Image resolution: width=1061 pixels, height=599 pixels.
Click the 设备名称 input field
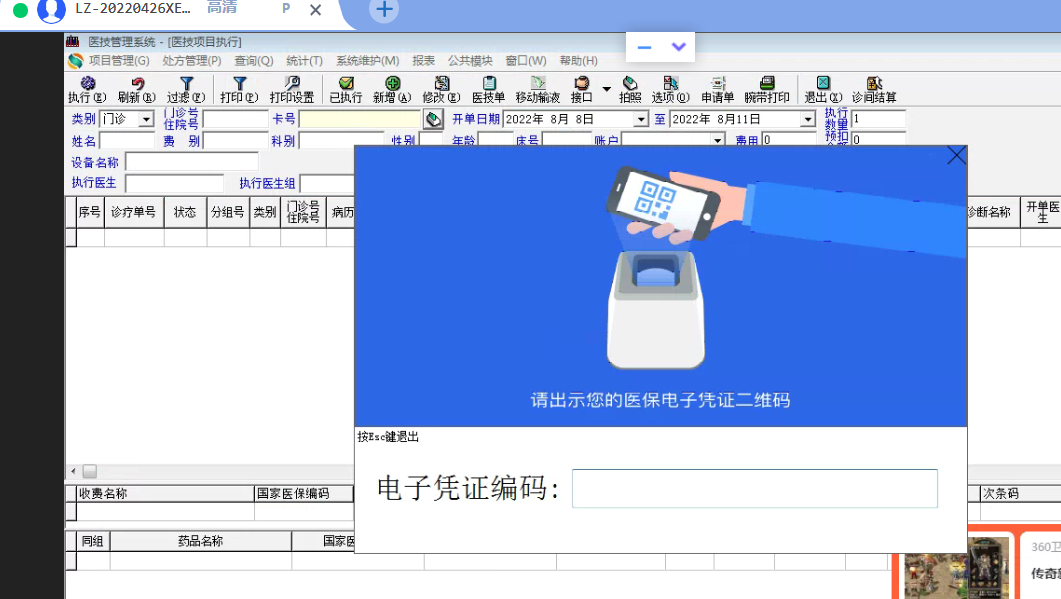tap(192, 162)
